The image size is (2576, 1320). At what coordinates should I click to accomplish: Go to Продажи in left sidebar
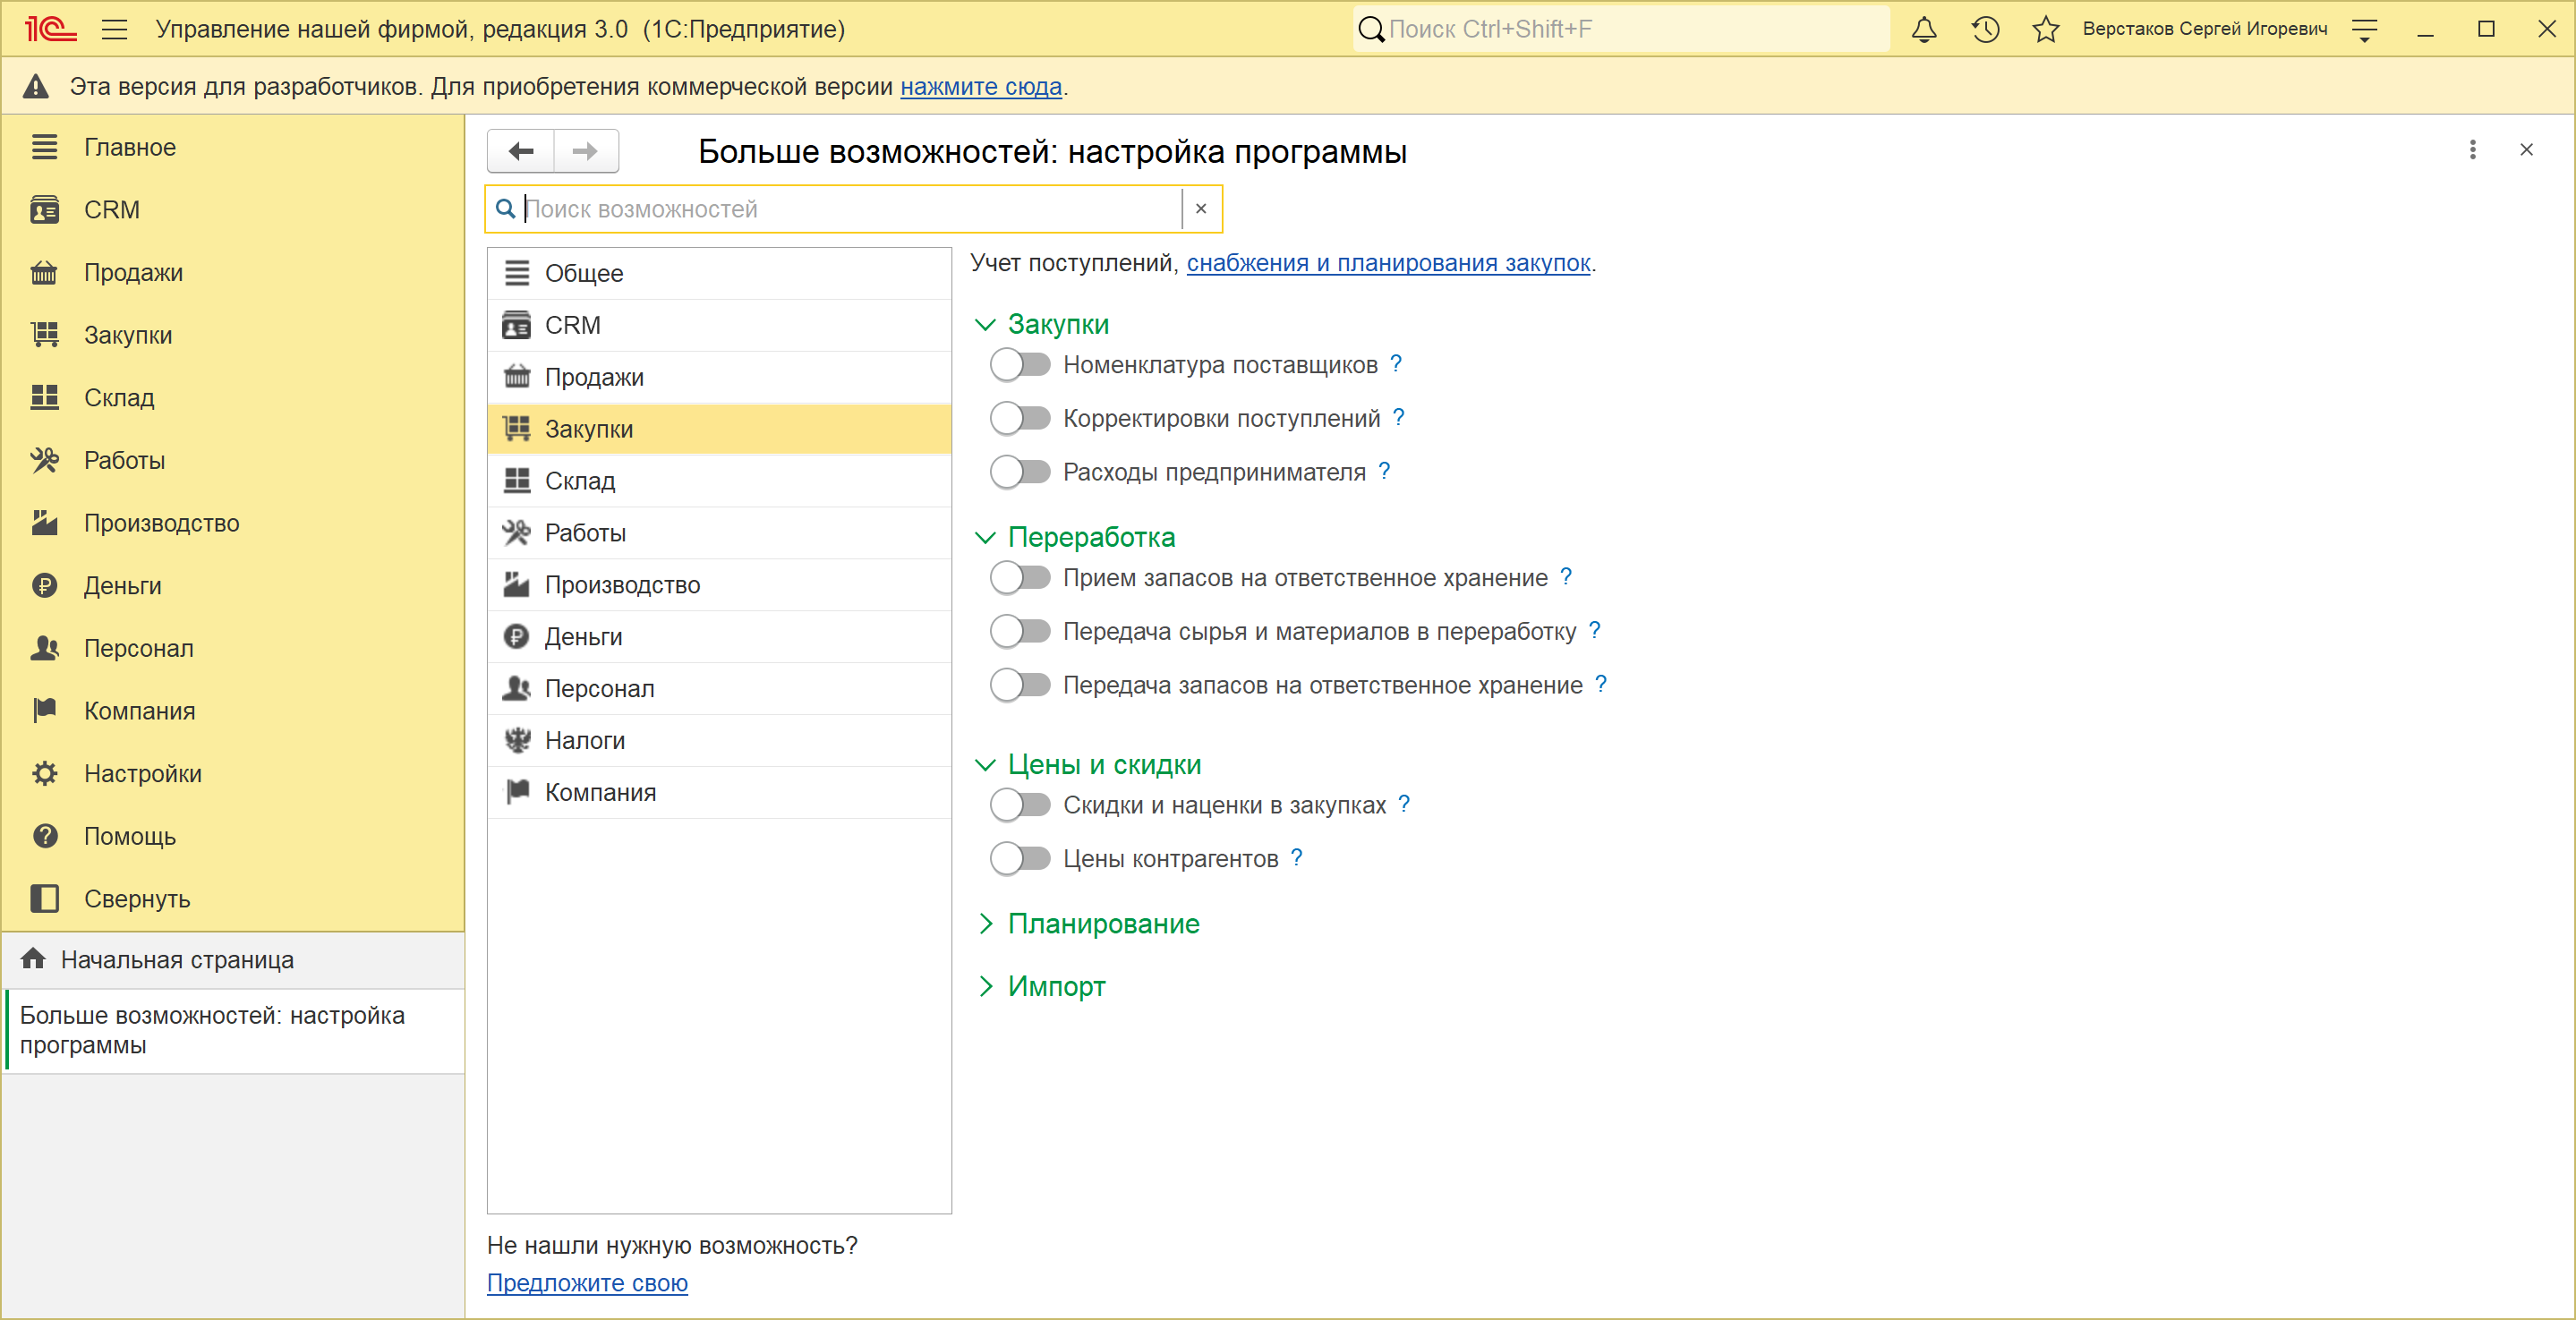pos(233,272)
